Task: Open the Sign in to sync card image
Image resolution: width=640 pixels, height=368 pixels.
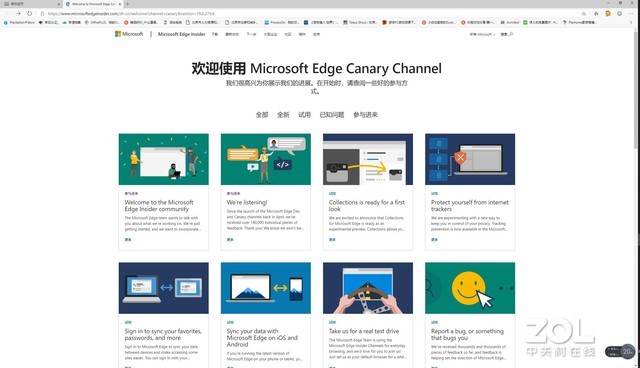Action: point(164,288)
